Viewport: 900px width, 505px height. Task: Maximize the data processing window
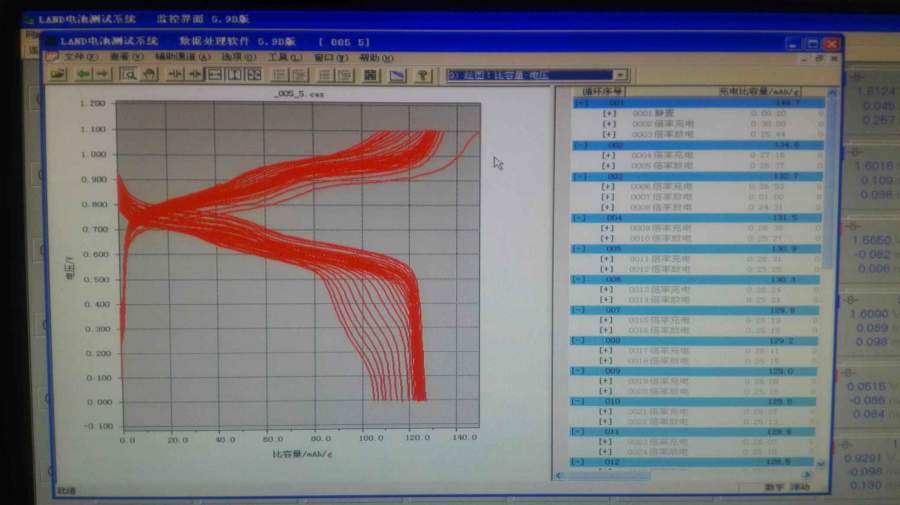point(812,44)
